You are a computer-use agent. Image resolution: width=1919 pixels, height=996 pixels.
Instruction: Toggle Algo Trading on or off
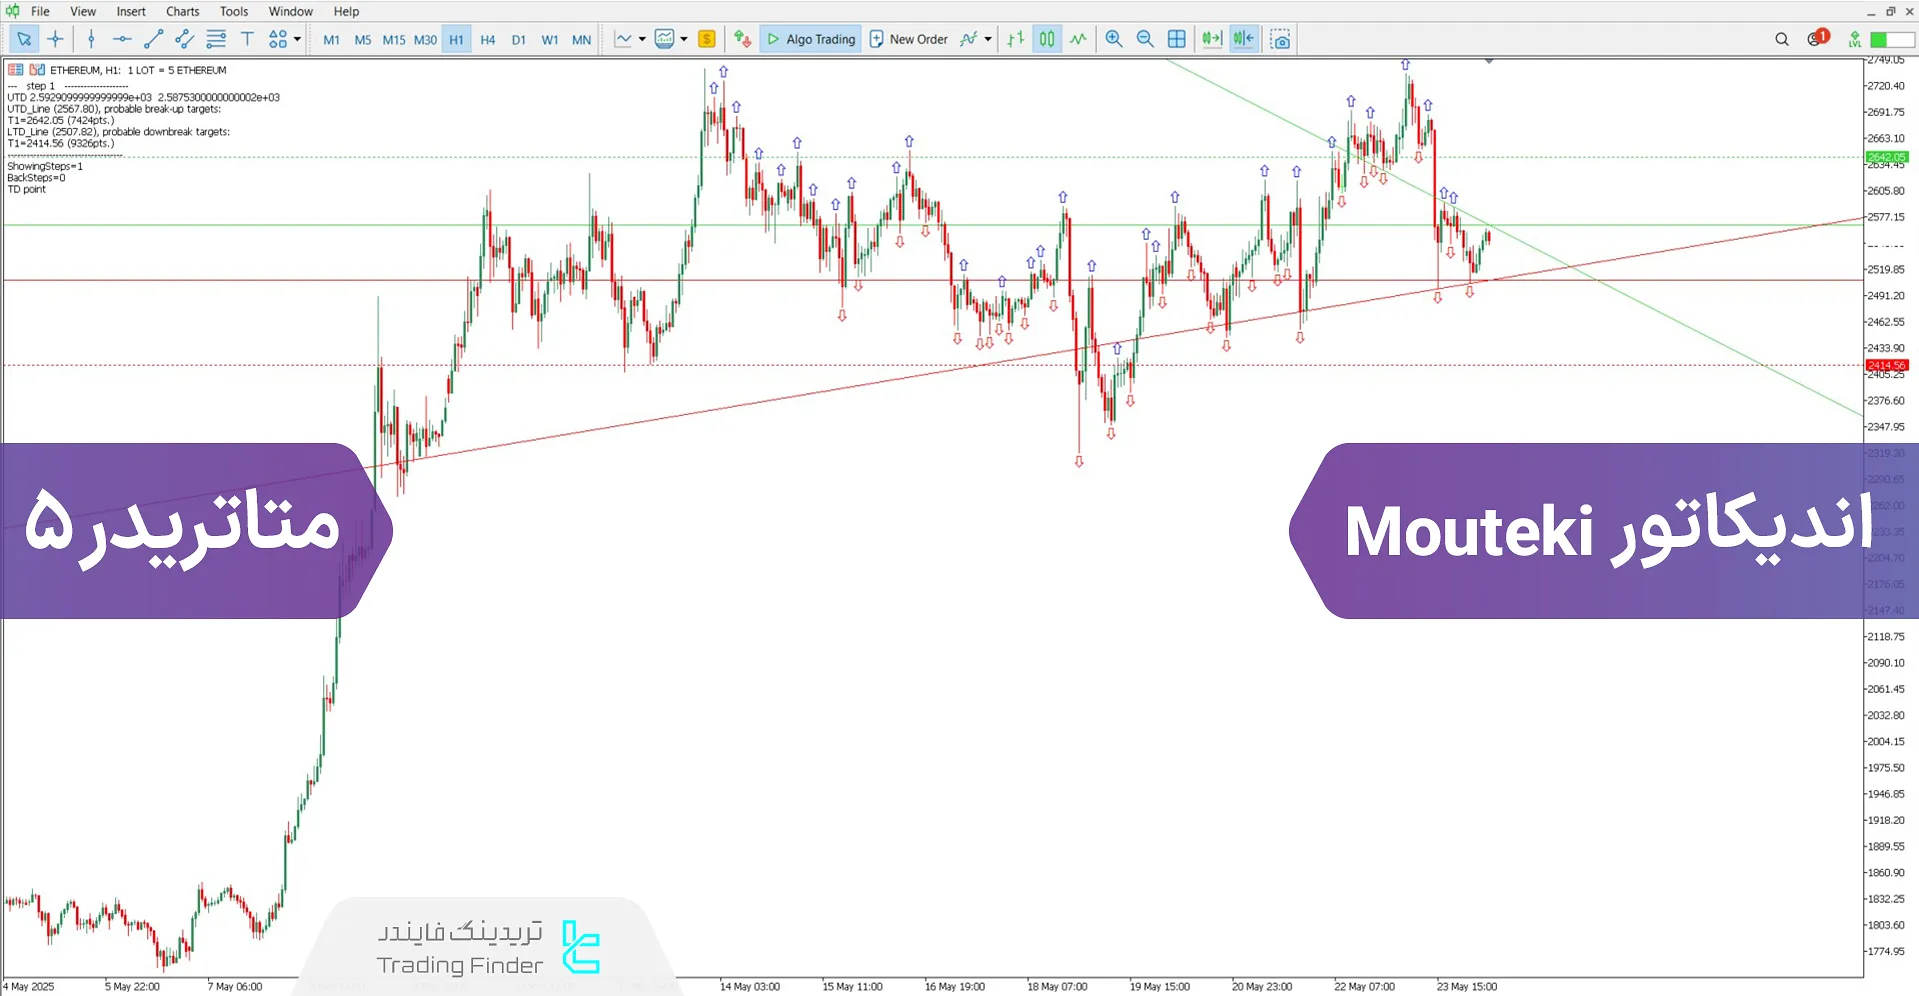[810, 39]
